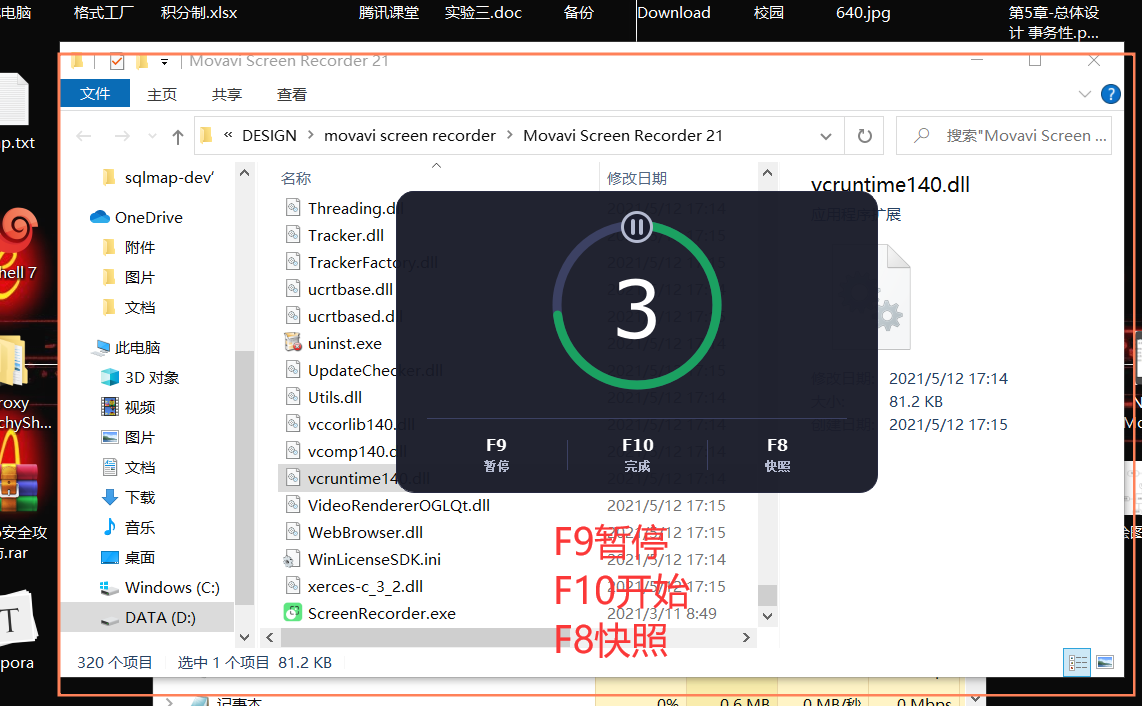Viewport: 1142px width, 706px height.
Task: Click the F8 snapshot button in overlay
Action: (777, 455)
